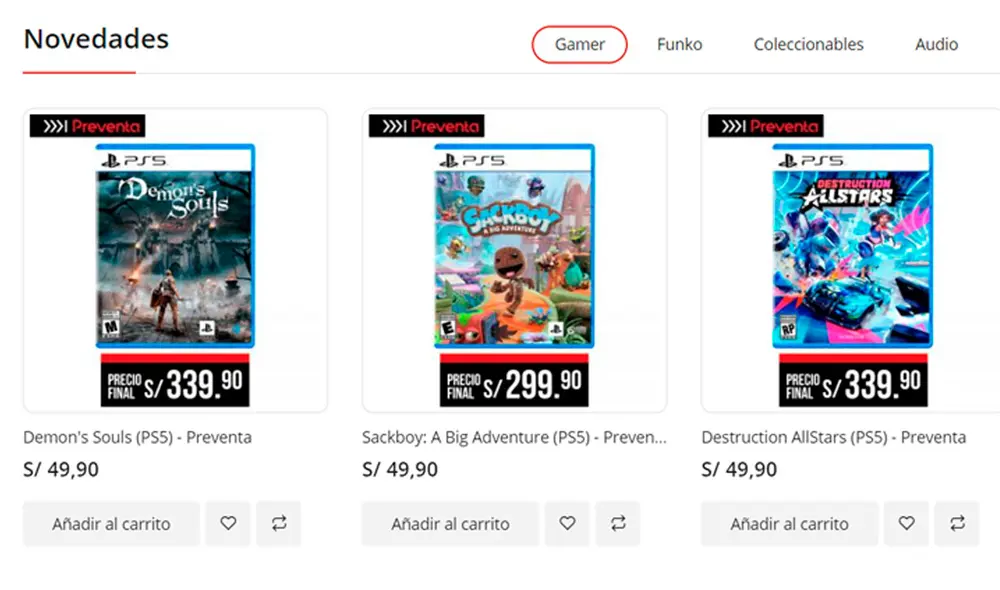Open the Coleccionables category
The width and height of the screenshot is (1000, 590).
[808, 44]
